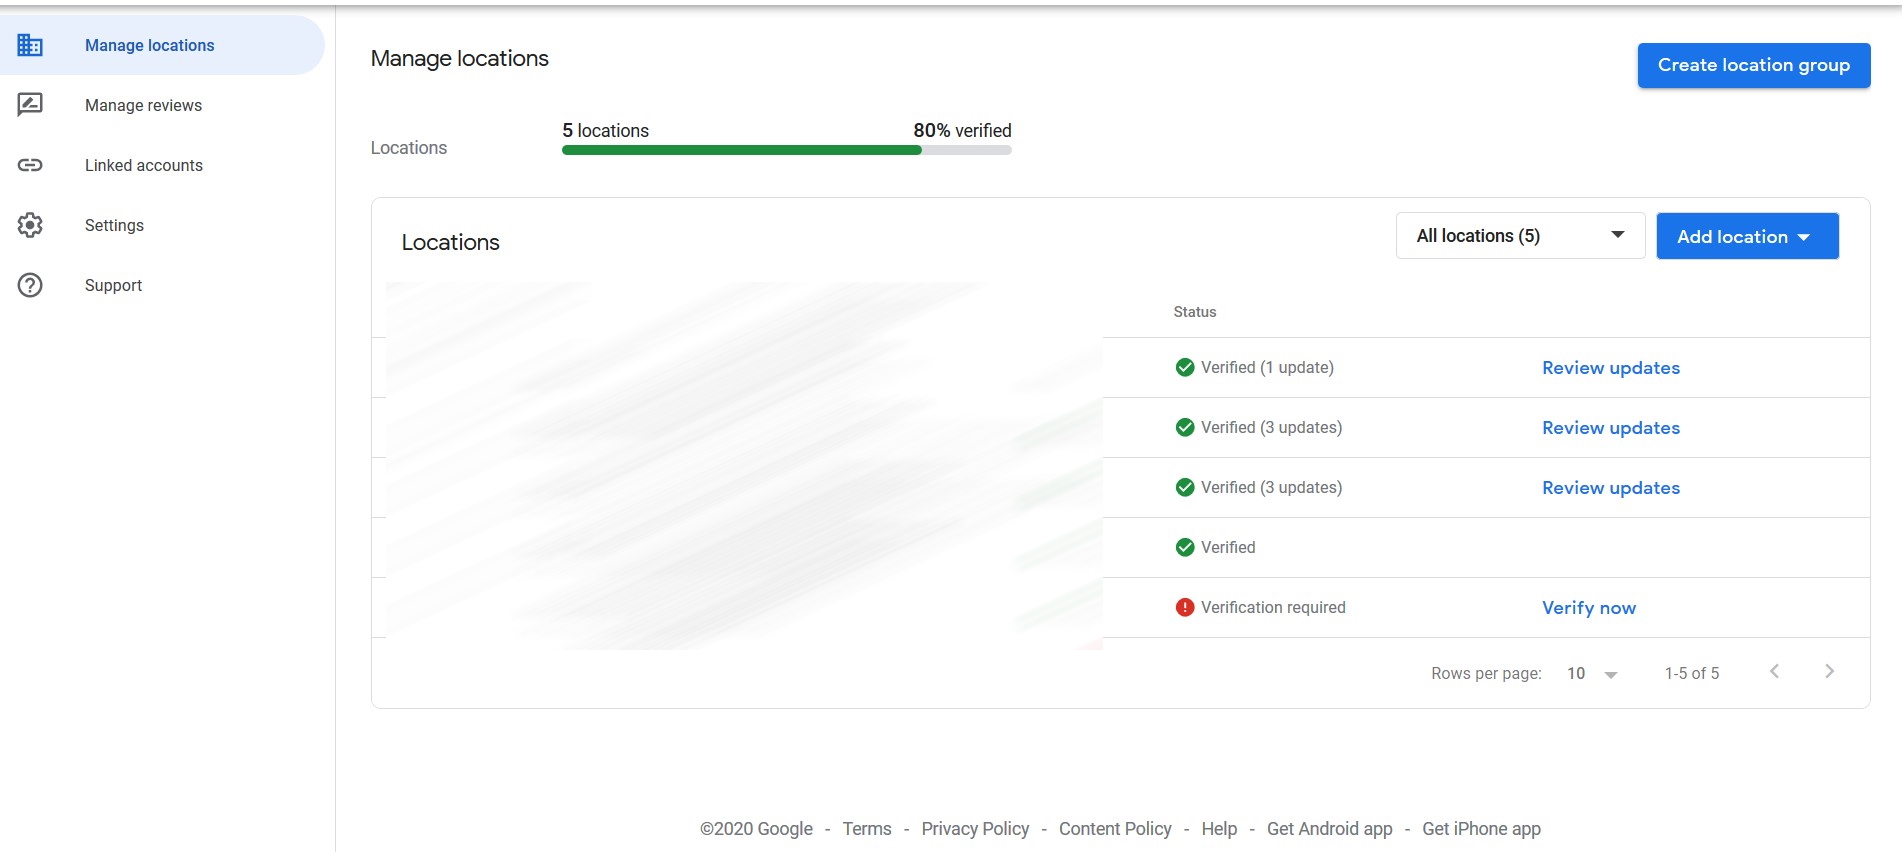Click the Settings gear icon

[30, 225]
